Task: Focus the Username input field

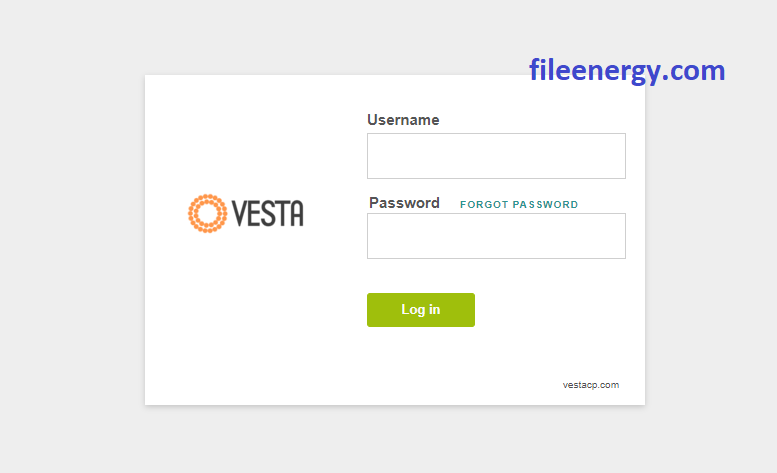Action: (496, 156)
